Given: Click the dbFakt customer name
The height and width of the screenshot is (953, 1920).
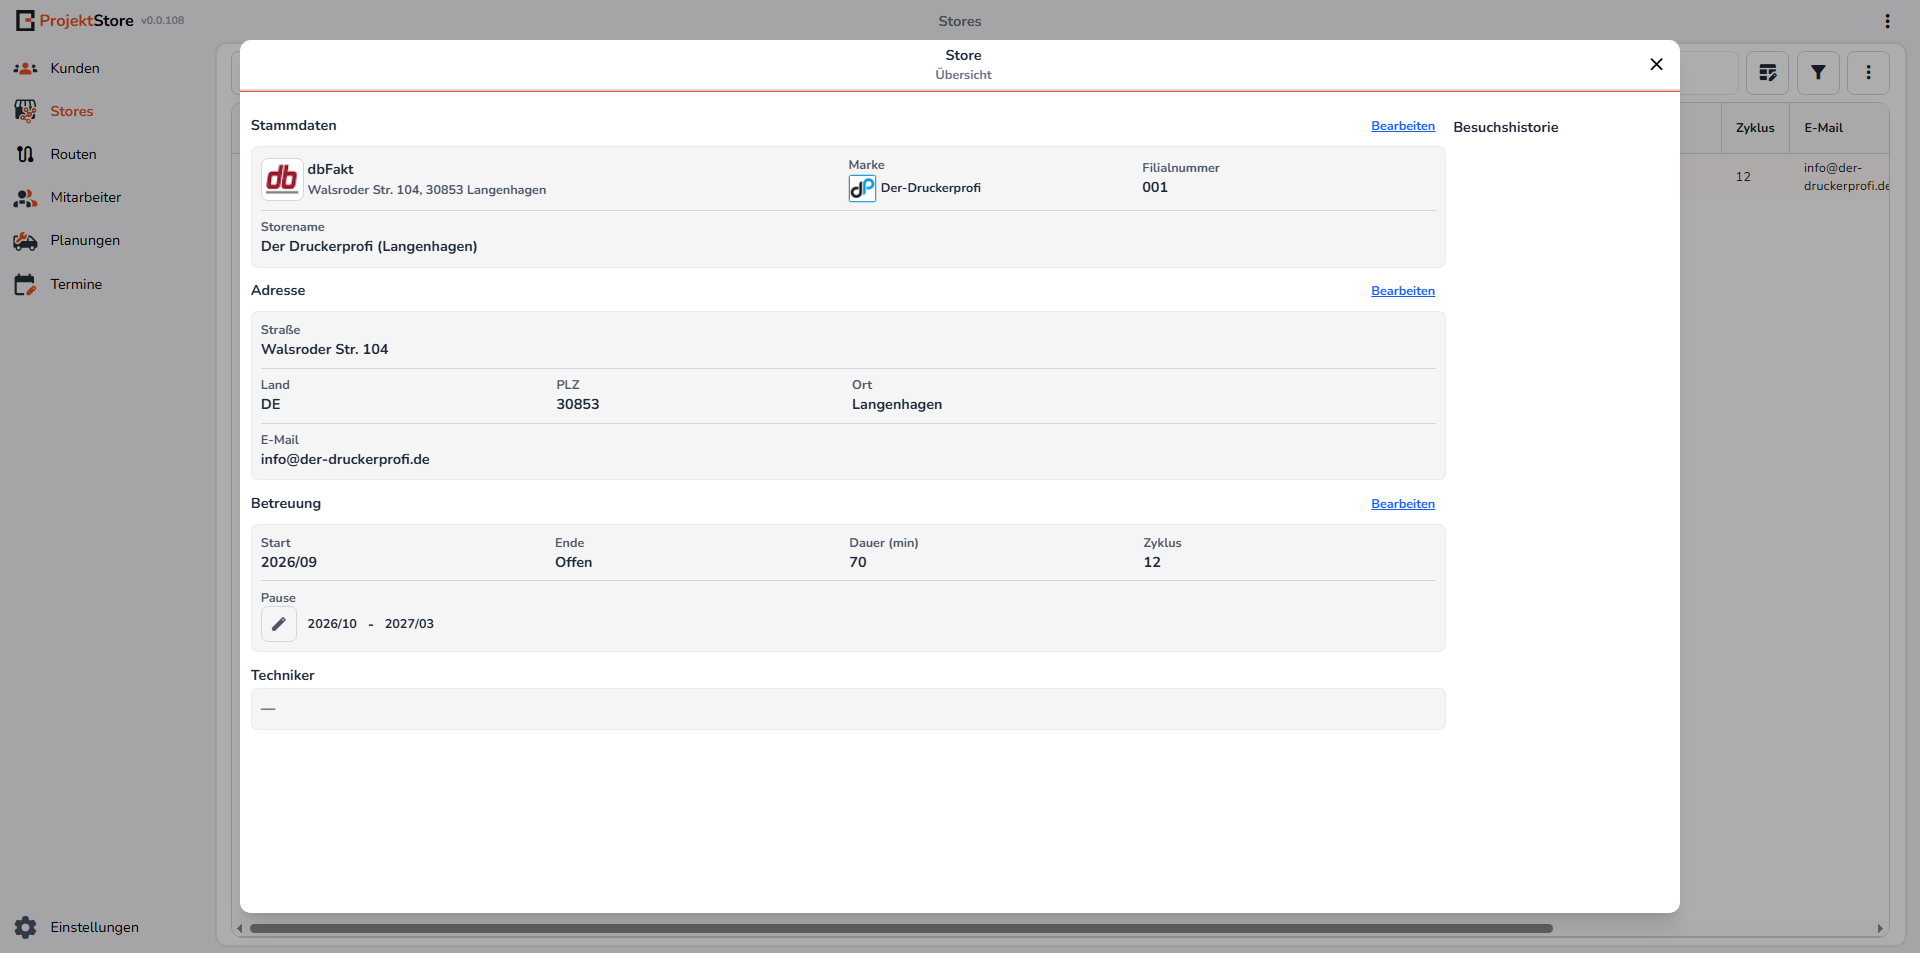Looking at the screenshot, I should 330,169.
